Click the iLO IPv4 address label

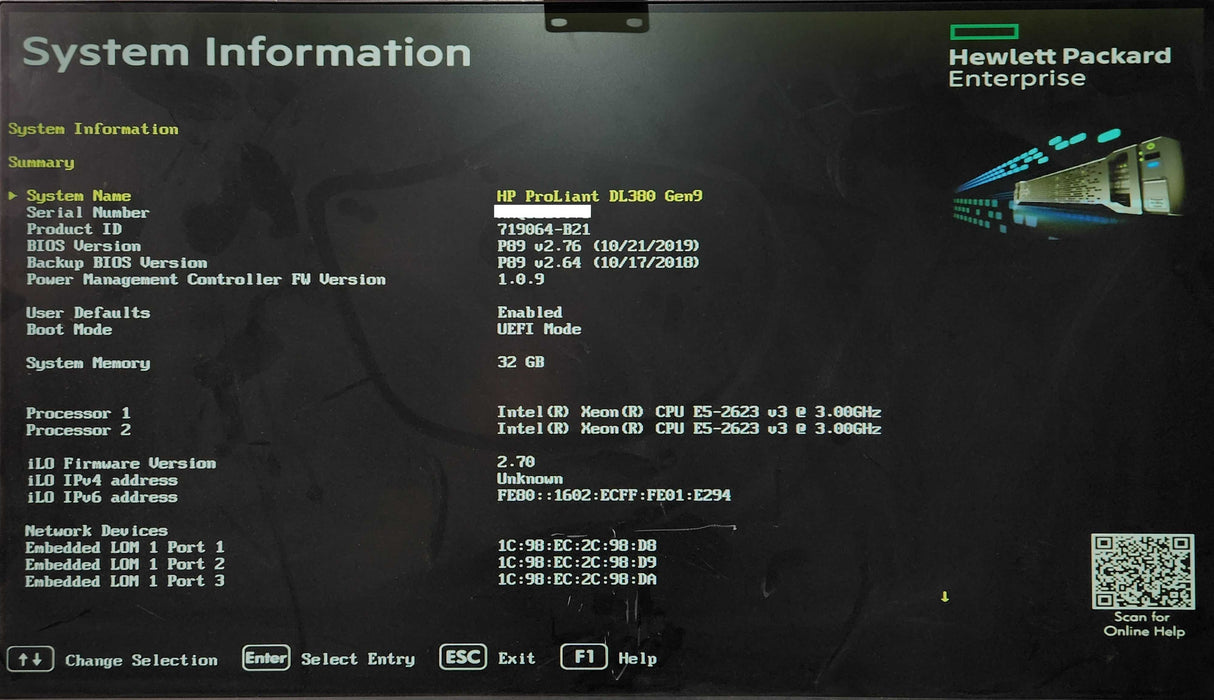pyautogui.click(x=101, y=480)
